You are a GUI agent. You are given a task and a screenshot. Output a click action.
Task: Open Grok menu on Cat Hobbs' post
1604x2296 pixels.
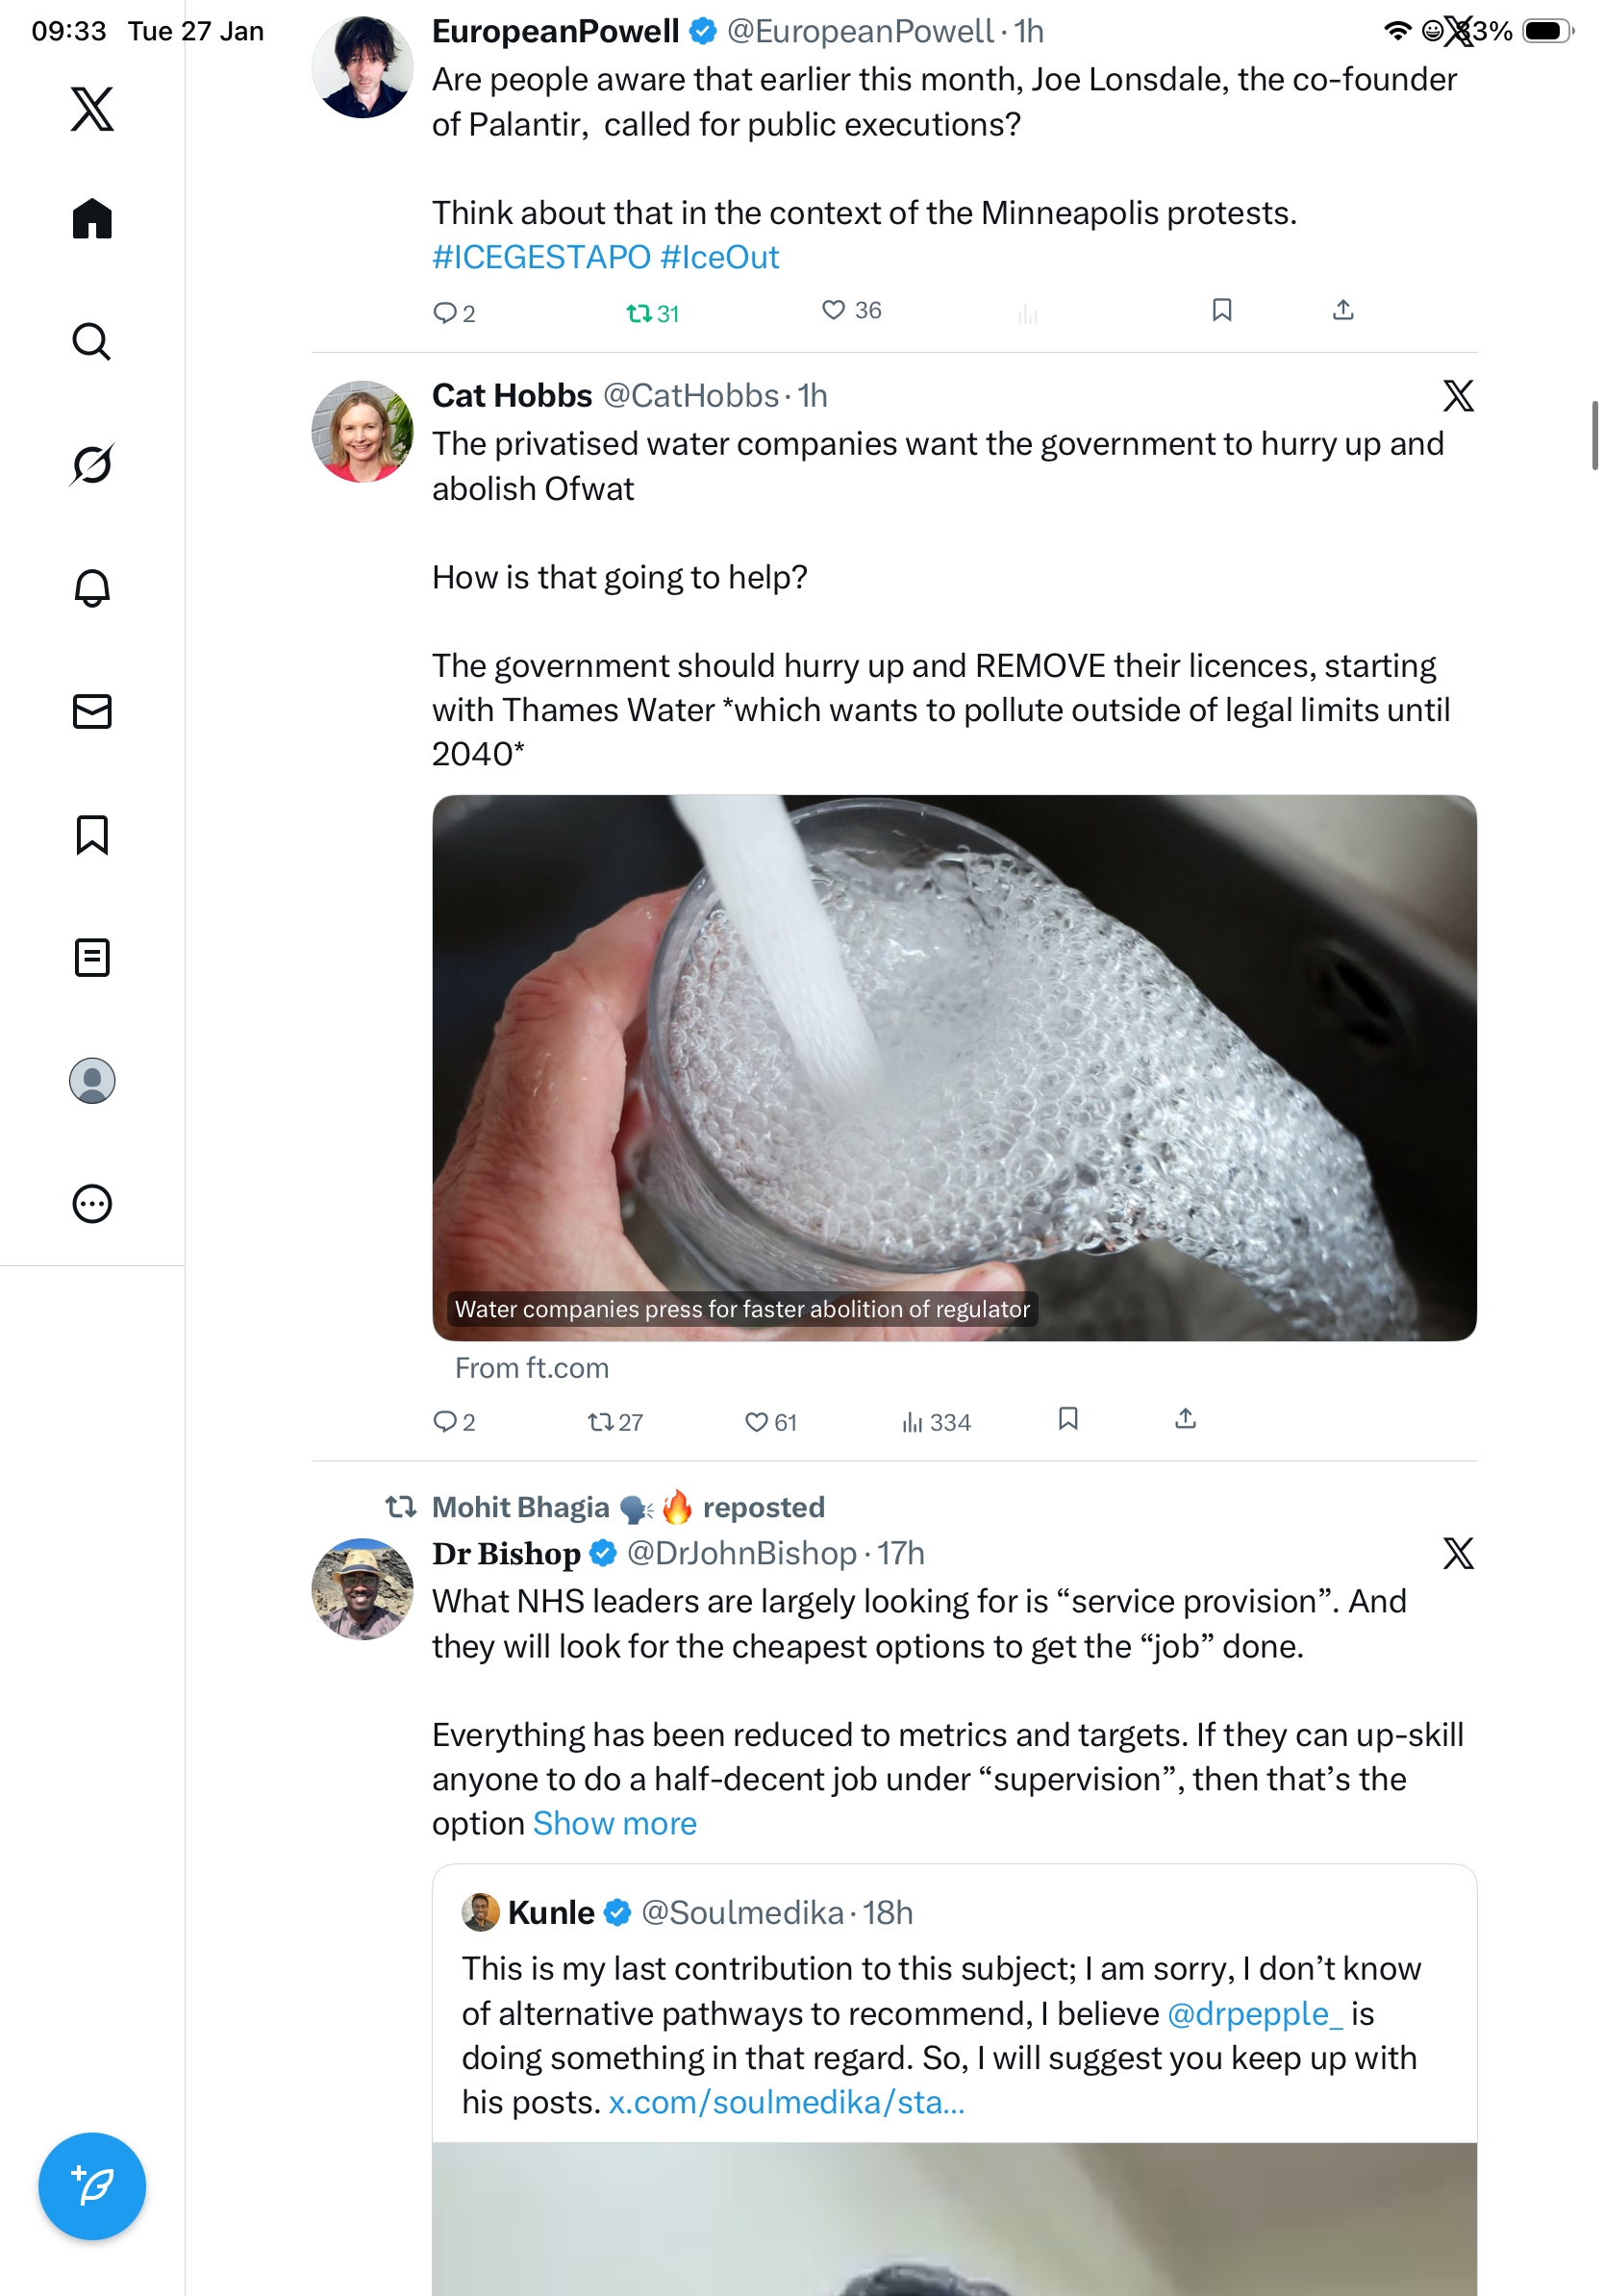coord(1458,396)
